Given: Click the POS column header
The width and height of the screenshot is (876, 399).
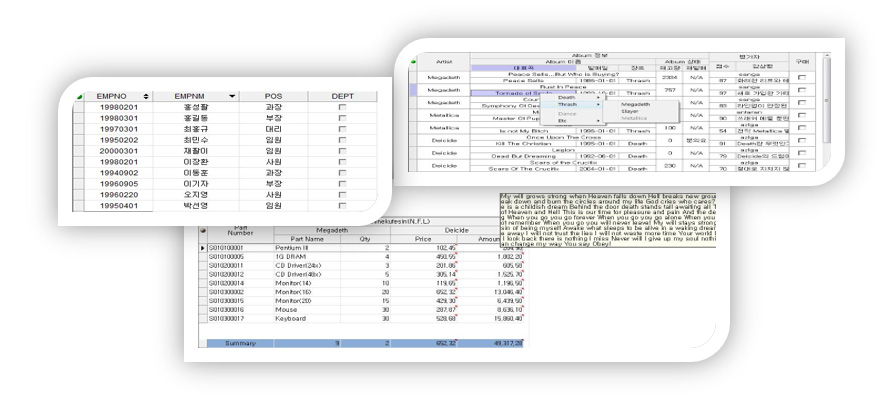Looking at the screenshot, I should point(273,97).
